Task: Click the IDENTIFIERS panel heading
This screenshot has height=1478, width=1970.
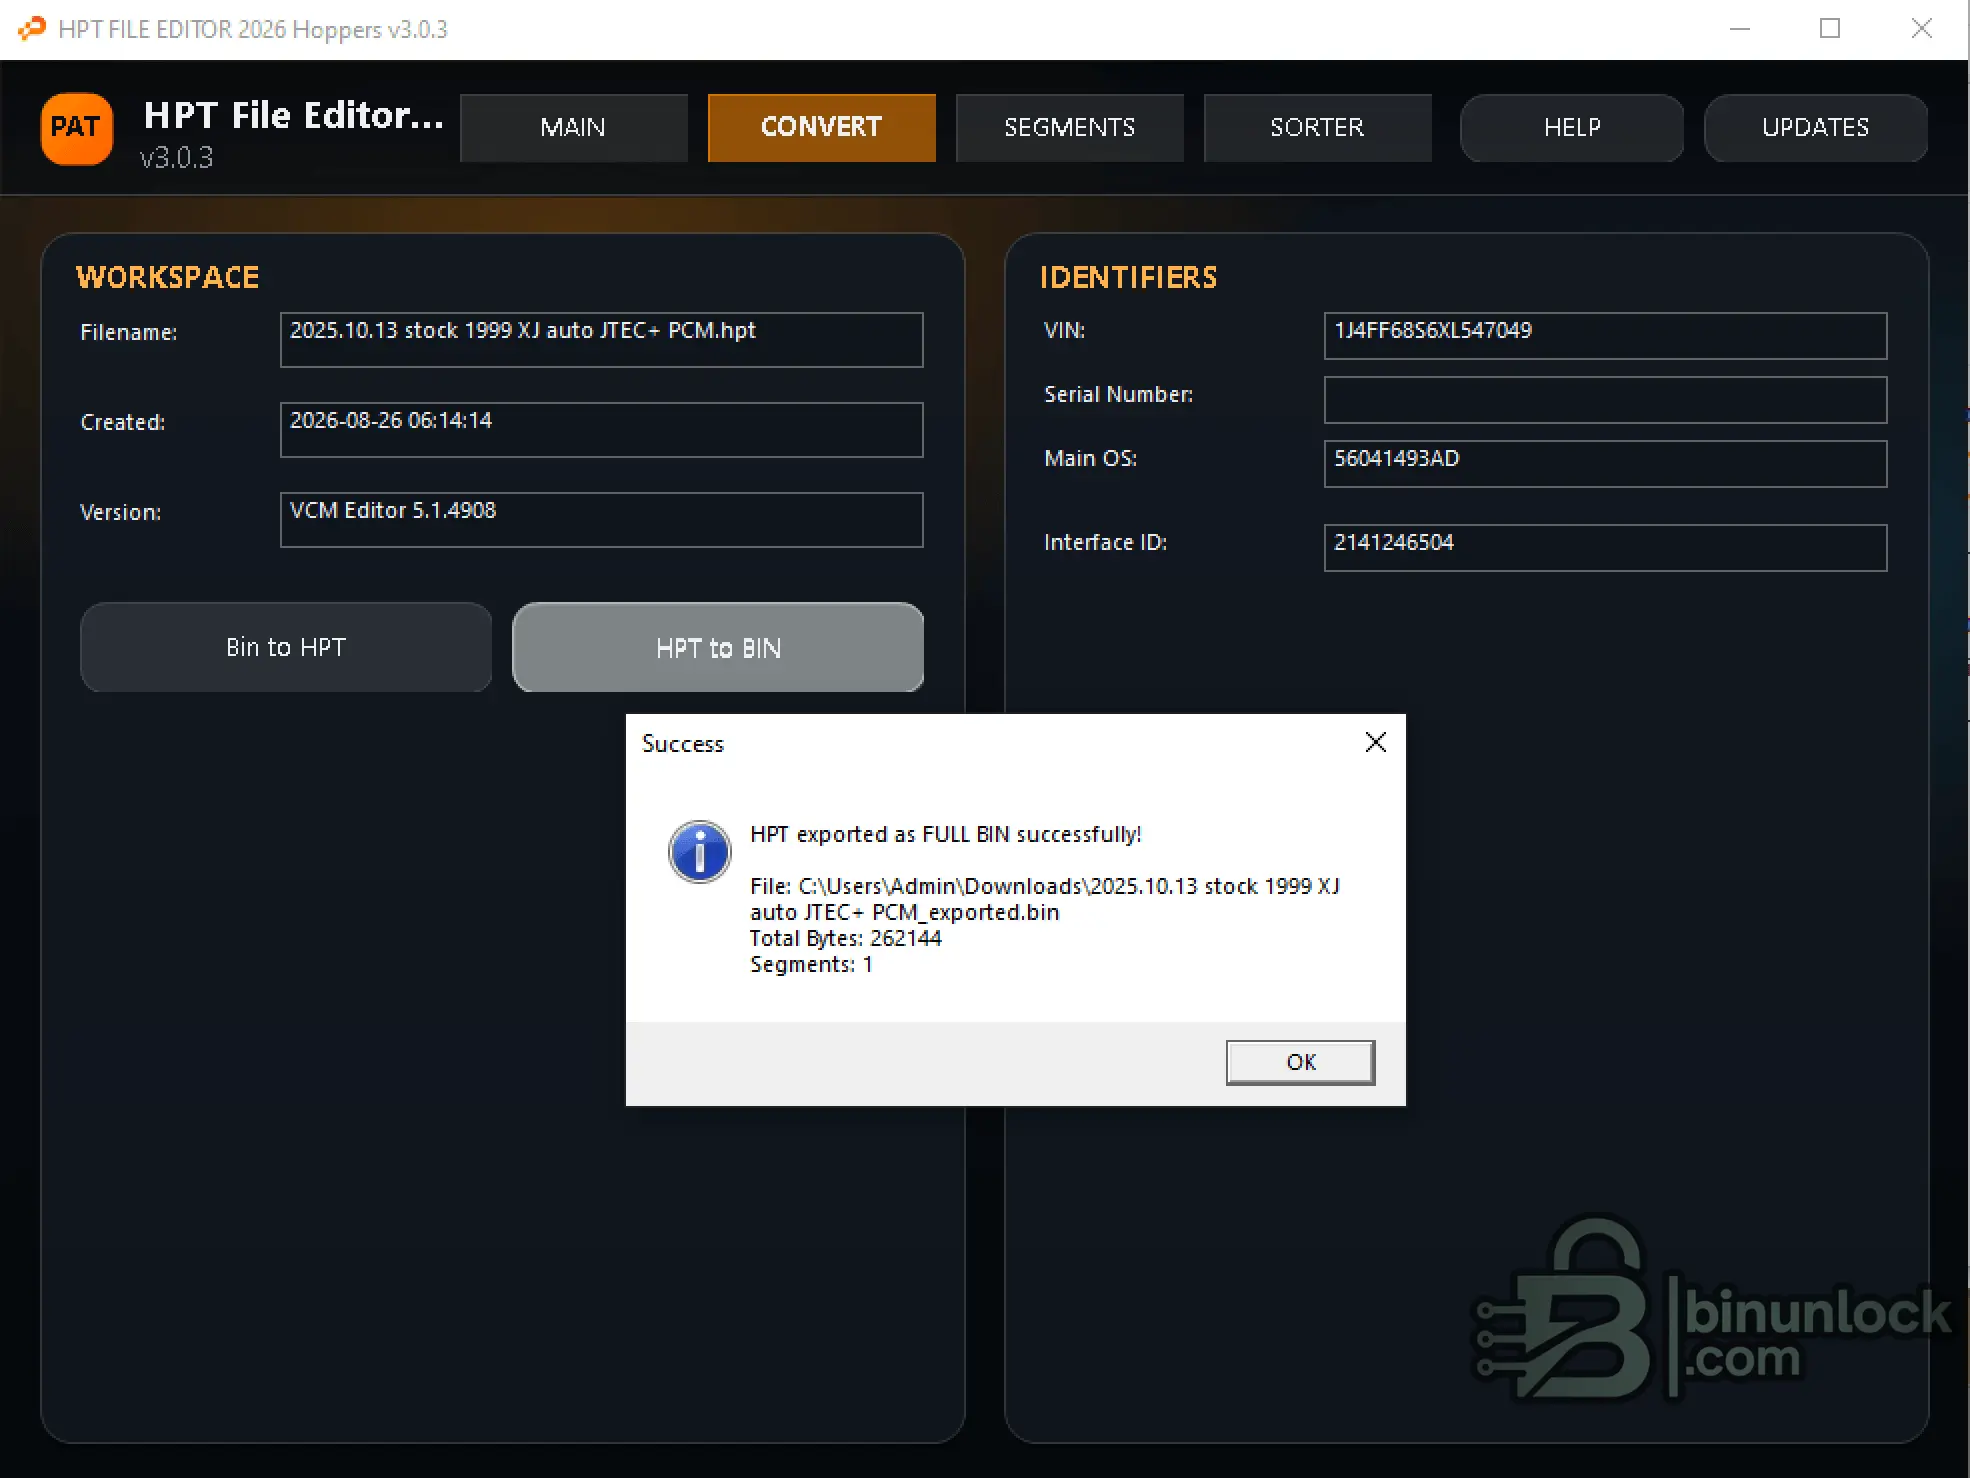Action: (1128, 277)
